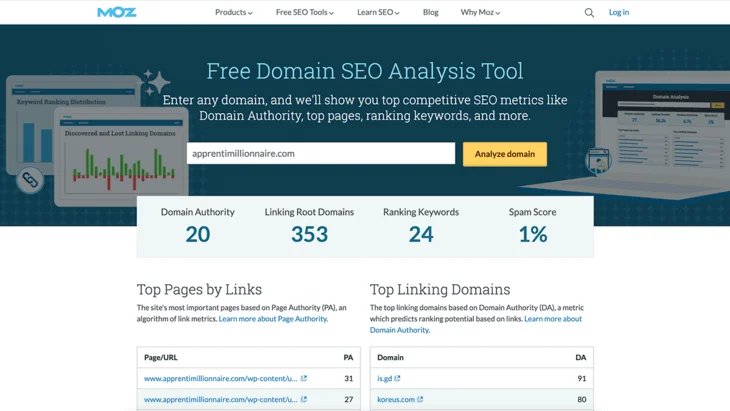
Task: Open external link icon for PA 31 row
Action: (x=304, y=378)
